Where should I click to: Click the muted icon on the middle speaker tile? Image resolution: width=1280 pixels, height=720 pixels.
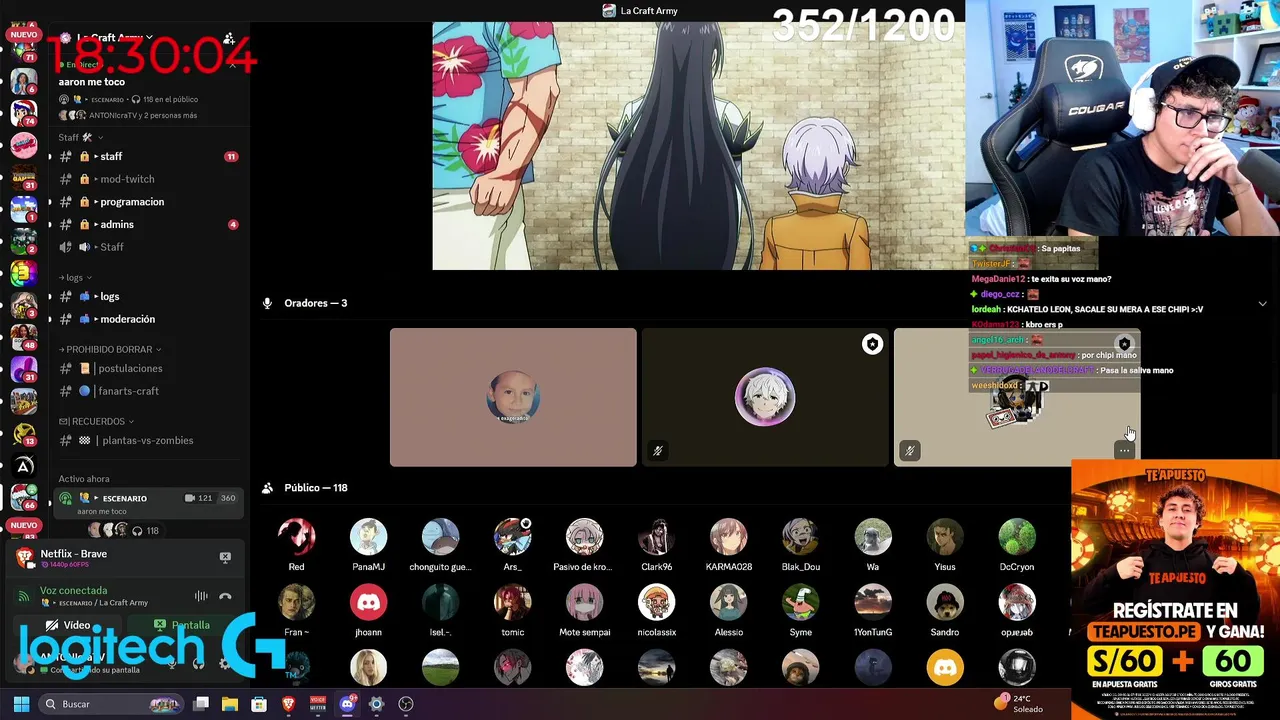[x=657, y=451]
